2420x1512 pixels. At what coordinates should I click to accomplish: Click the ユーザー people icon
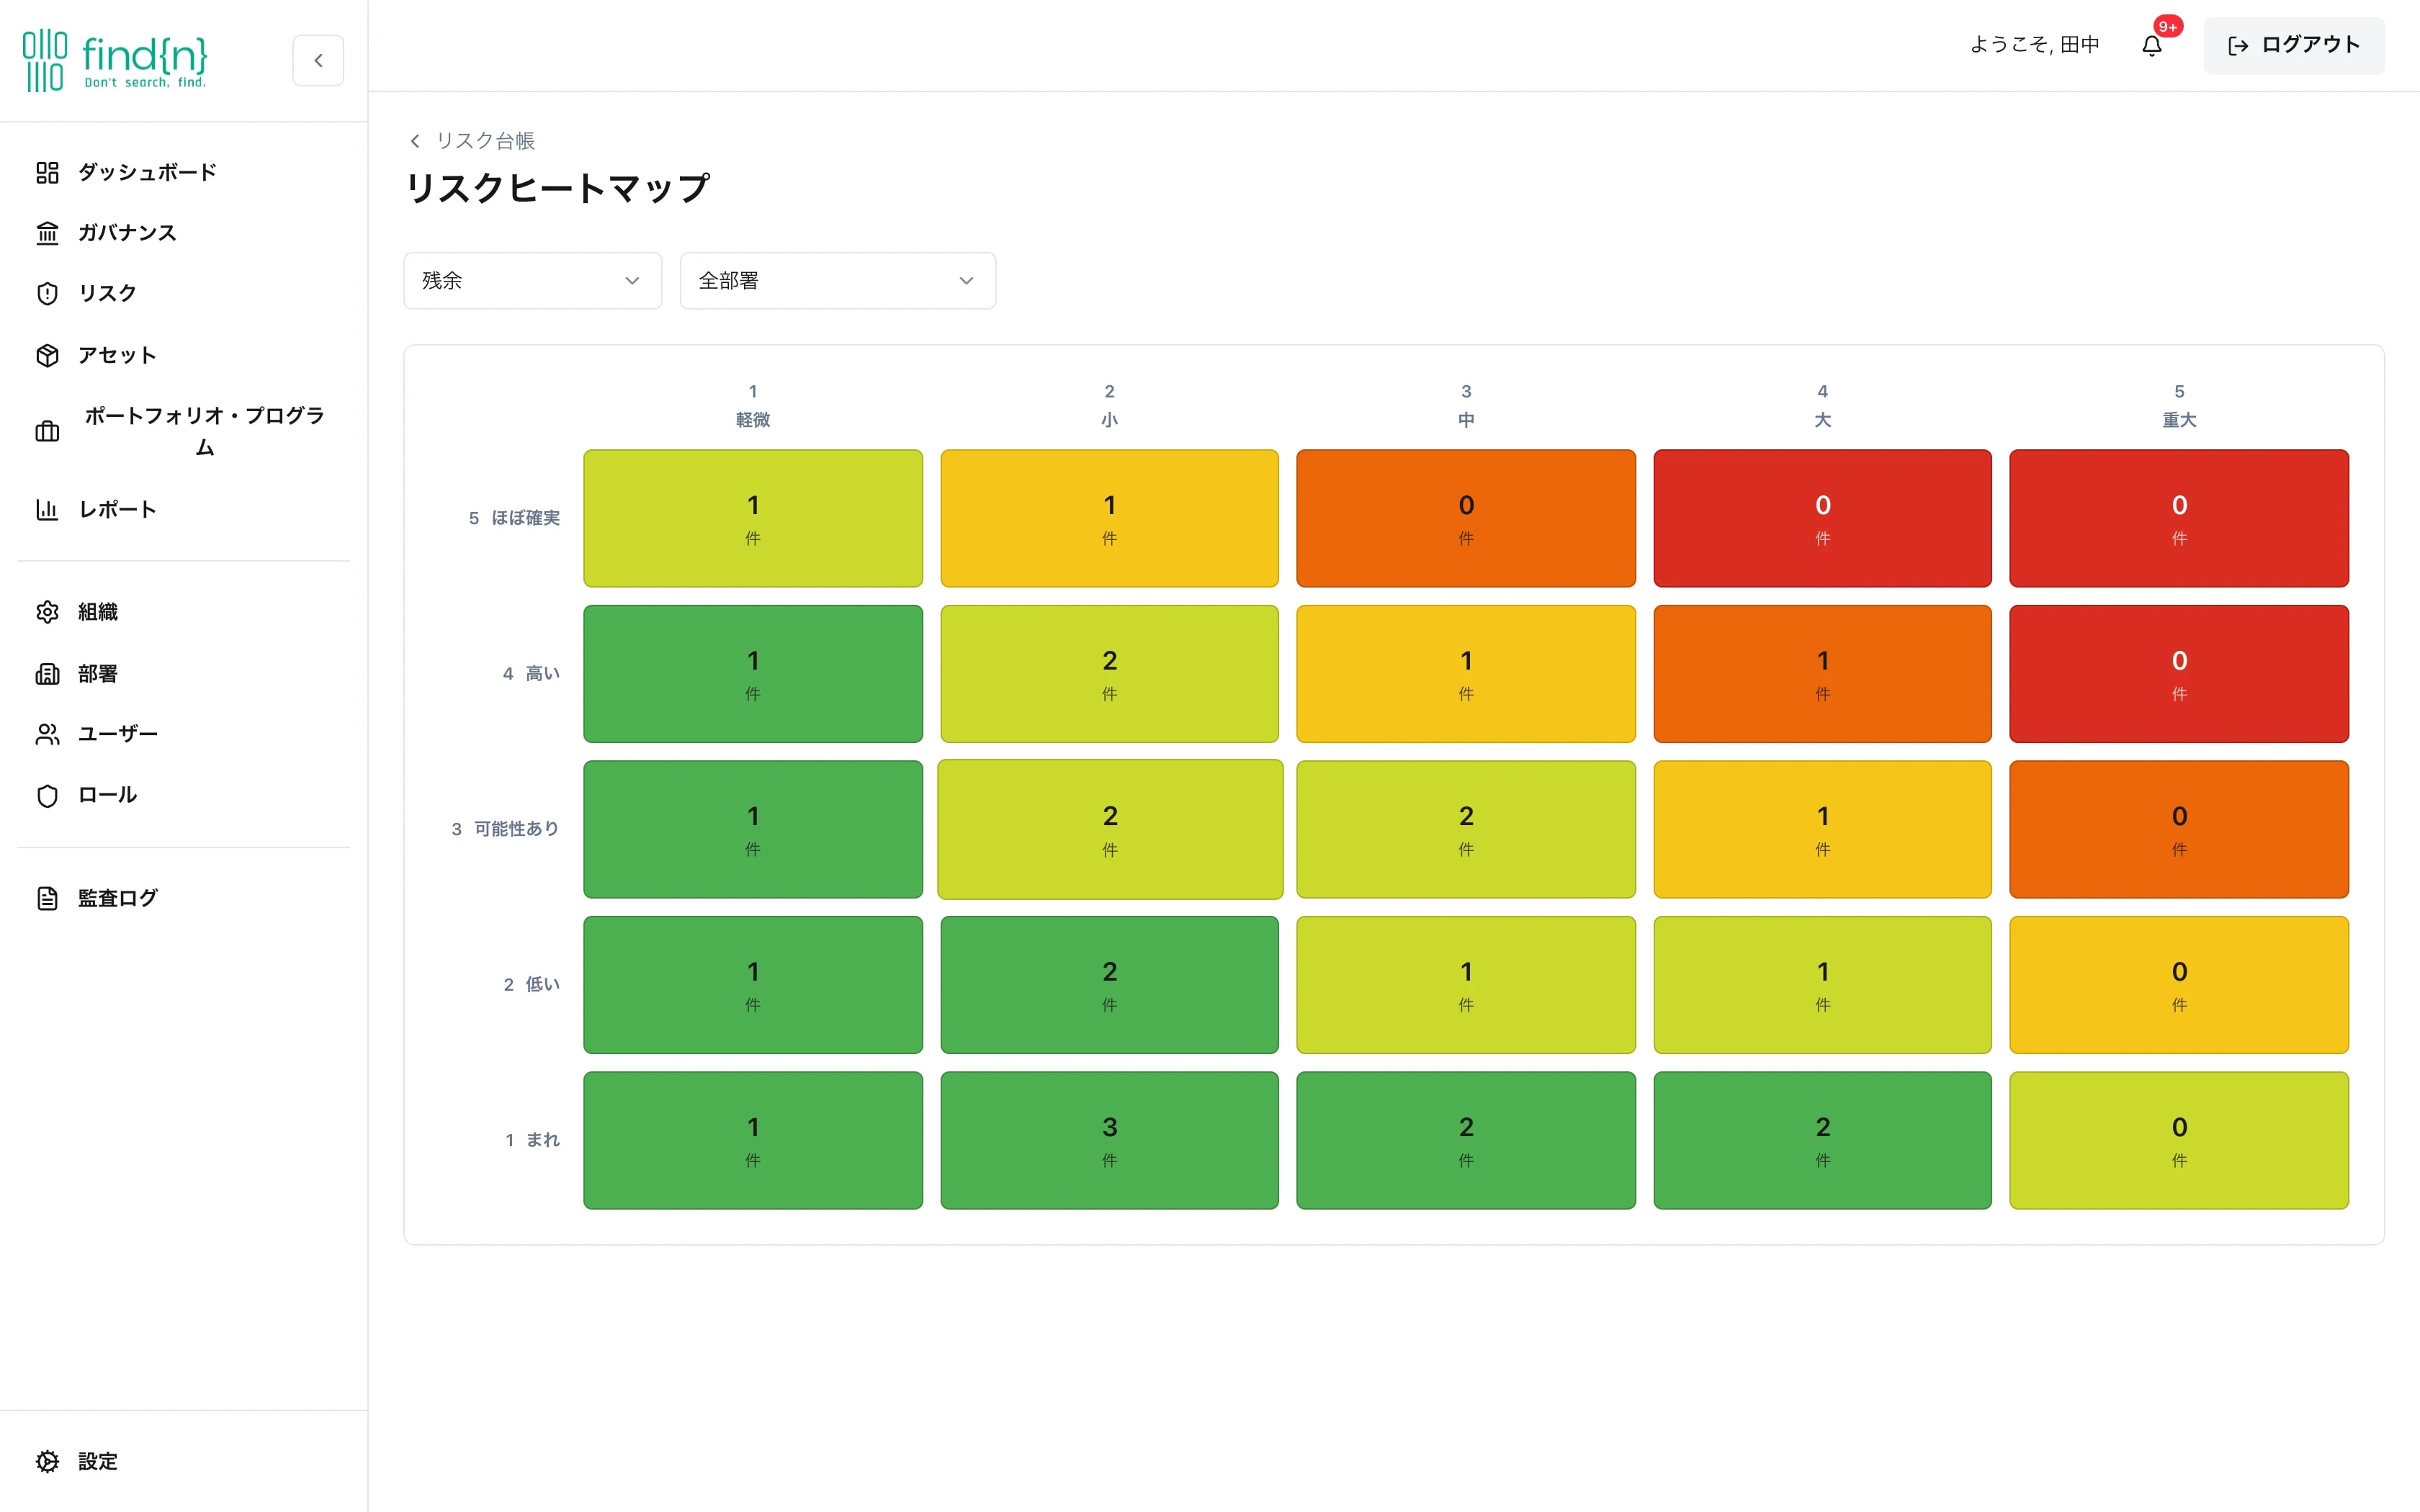tap(47, 734)
